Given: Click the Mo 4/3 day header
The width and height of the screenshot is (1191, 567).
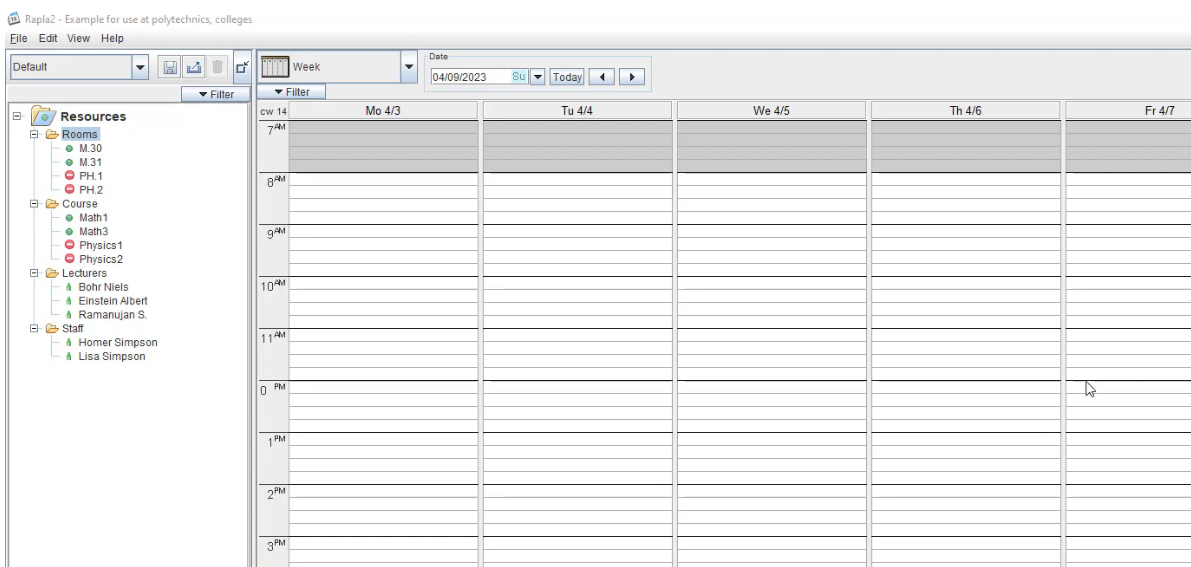Looking at the screenshot, I should (383, 111).
